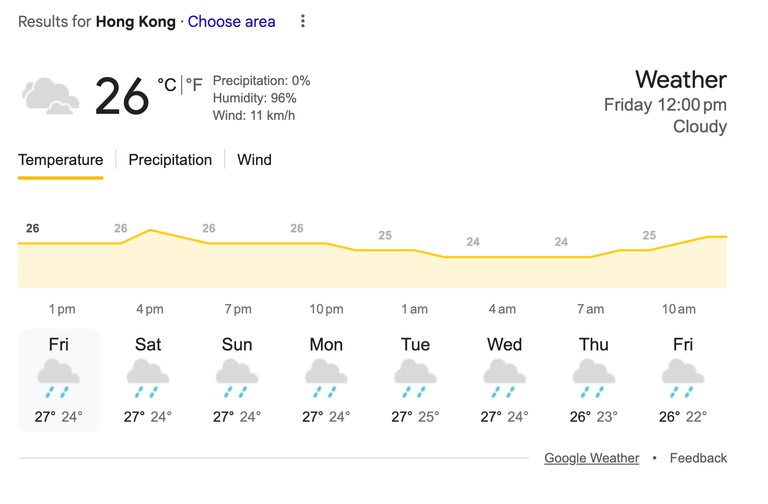Image resolution: width=768 pixels, height=504 pixels.
Task: Click the Feedback link
Action: [x=698, y=458]
